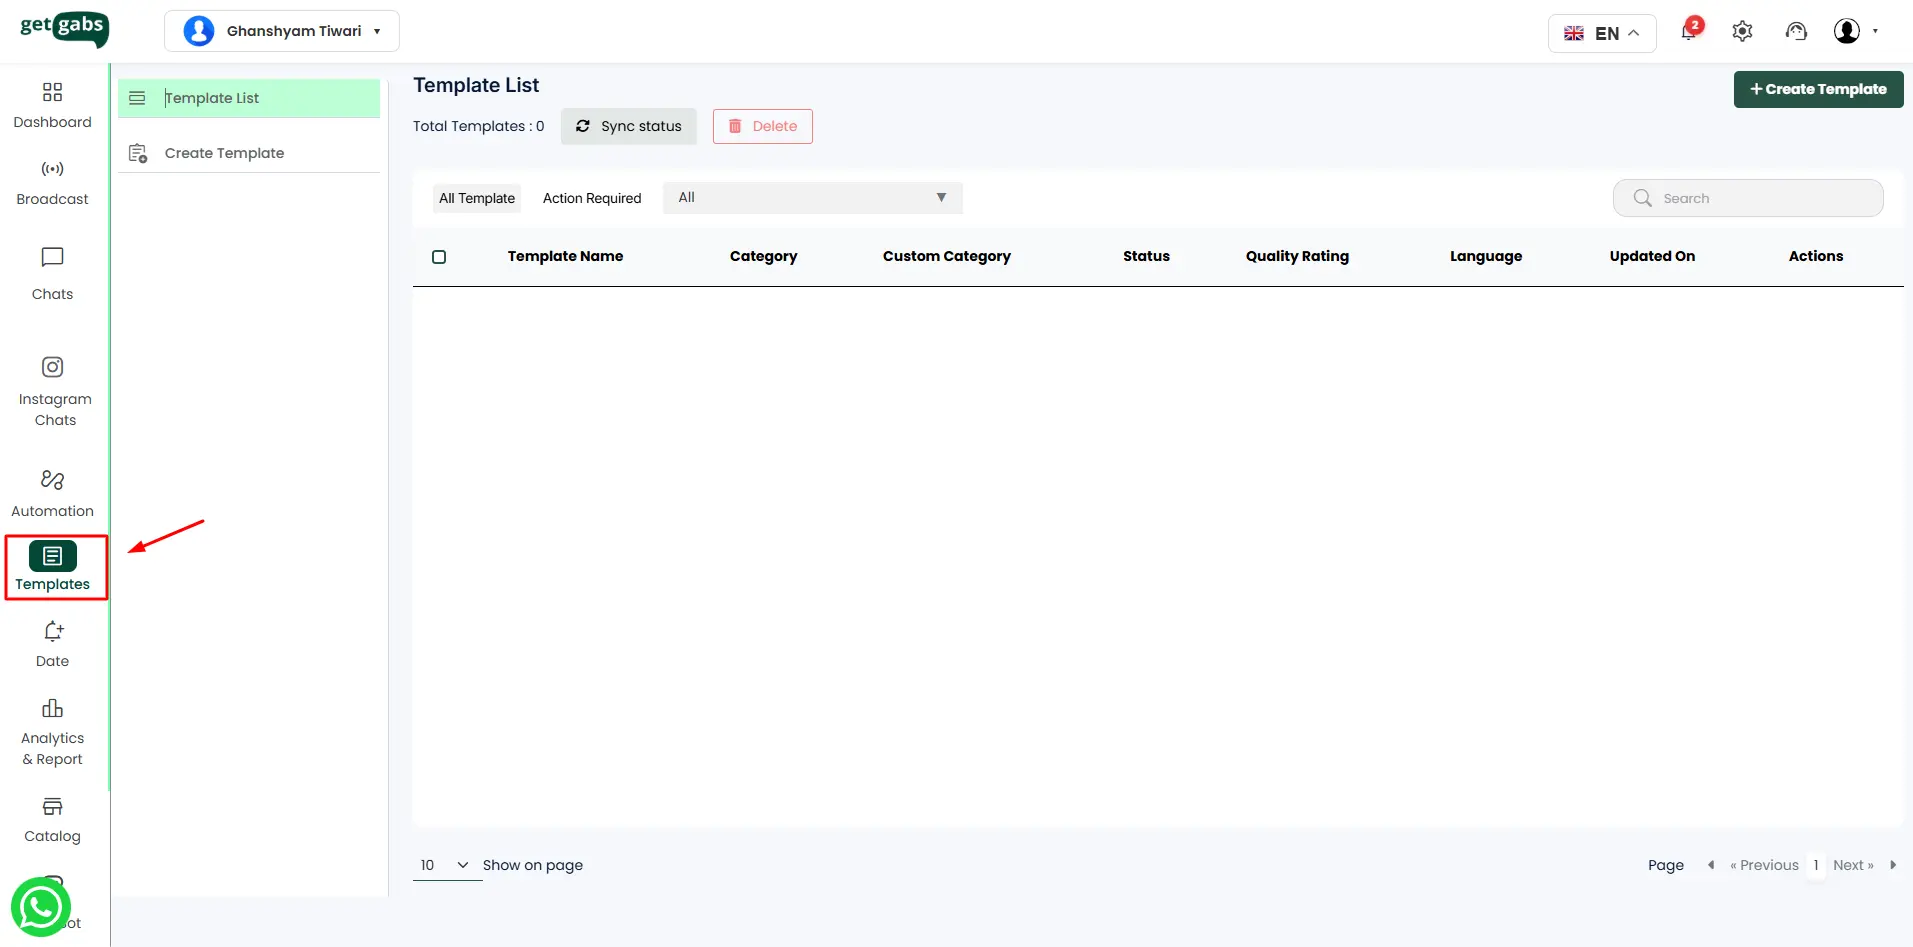The width and height of the screenshot is (1913, 947).
Task: Open the EN language selector
Action: [1601, 33]
